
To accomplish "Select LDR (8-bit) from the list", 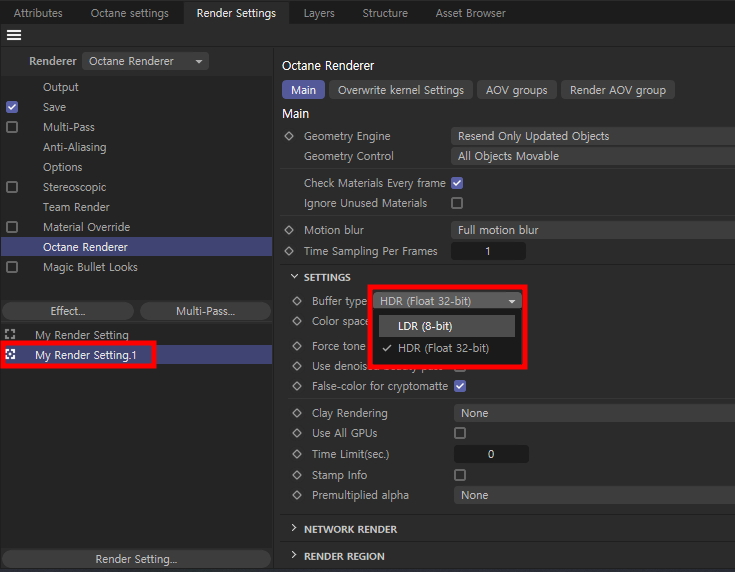I will 447,326.
